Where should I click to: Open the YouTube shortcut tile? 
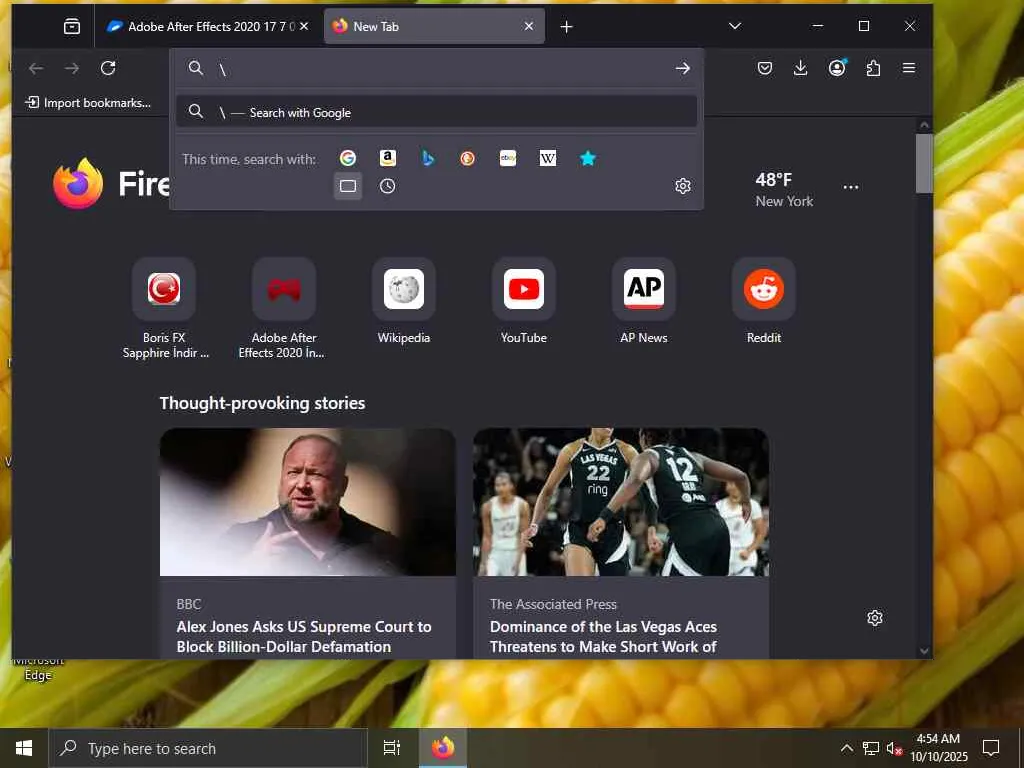pyautogui.click(x=524, y=289)
